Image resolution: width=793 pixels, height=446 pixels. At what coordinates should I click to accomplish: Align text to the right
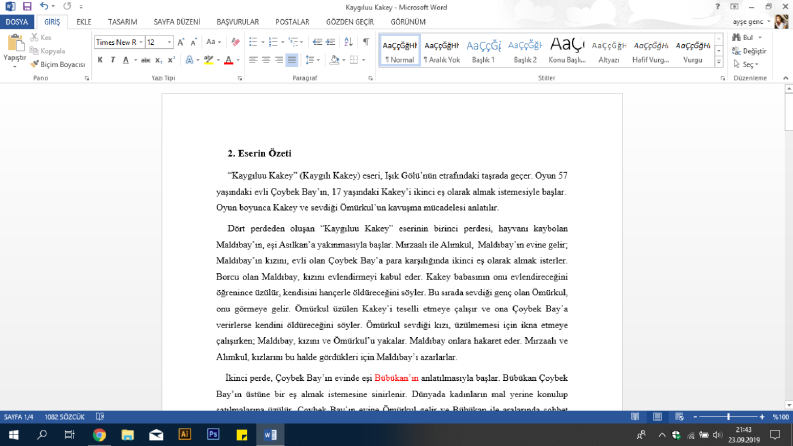pos(279,60)
